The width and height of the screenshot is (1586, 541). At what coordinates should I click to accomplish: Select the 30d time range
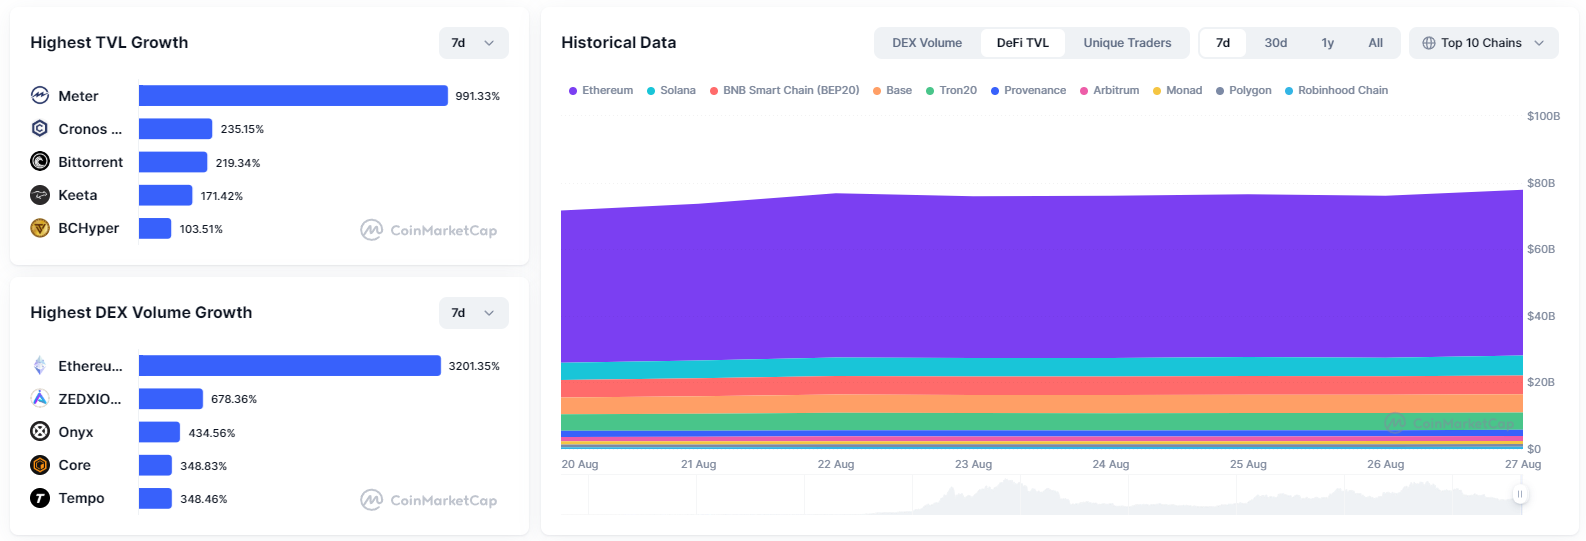pyautogui.click(x=1276, y=43)
